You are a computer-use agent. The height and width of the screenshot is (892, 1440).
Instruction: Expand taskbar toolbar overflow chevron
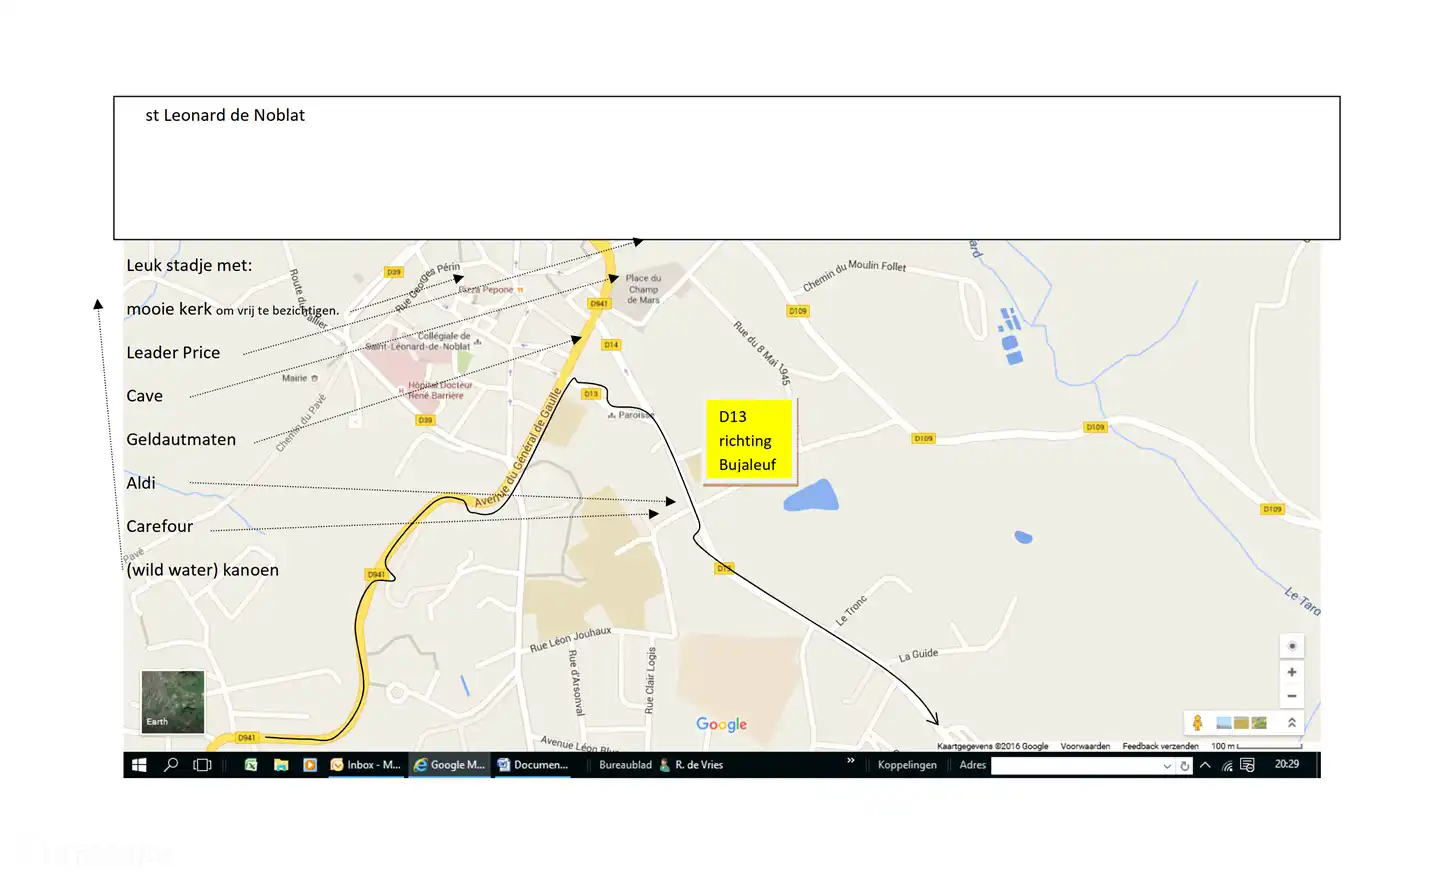tap(851, 762)
